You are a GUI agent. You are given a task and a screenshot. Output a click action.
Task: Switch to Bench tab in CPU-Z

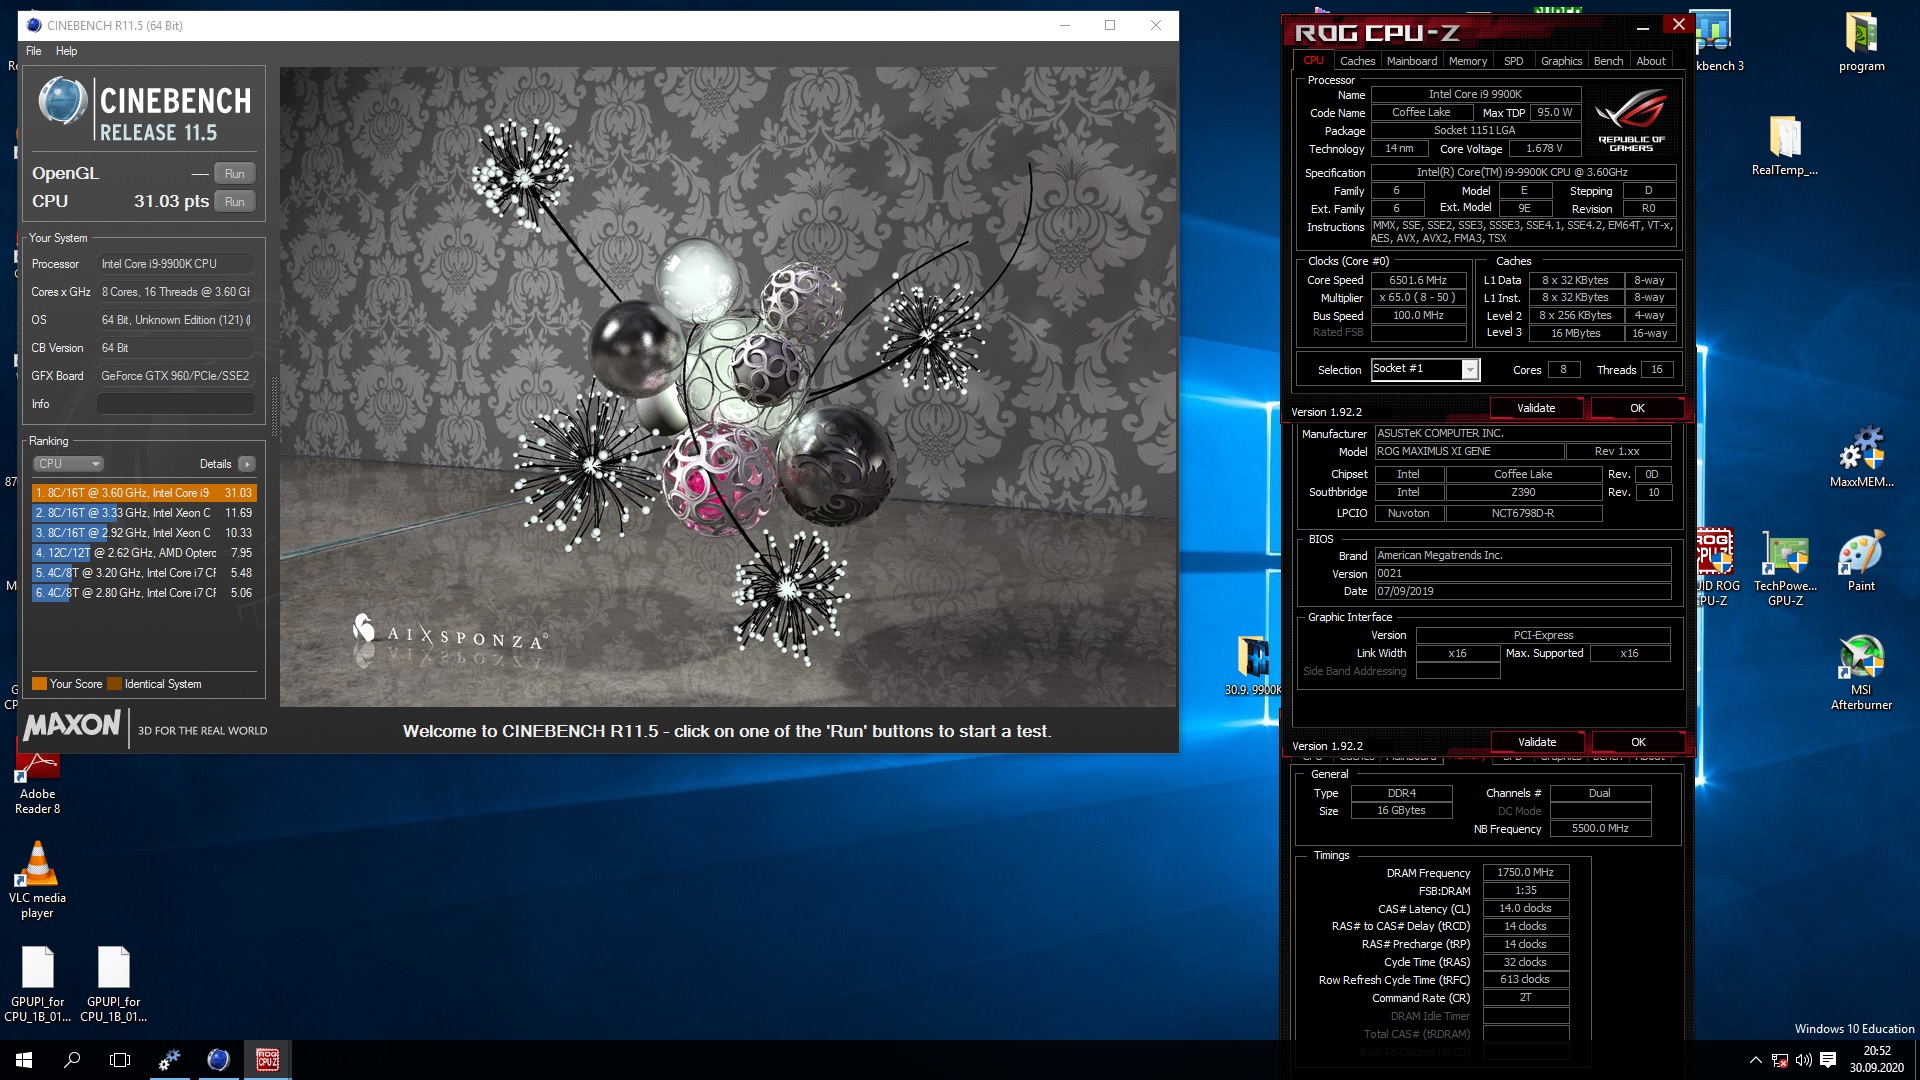coord(1608,61)
